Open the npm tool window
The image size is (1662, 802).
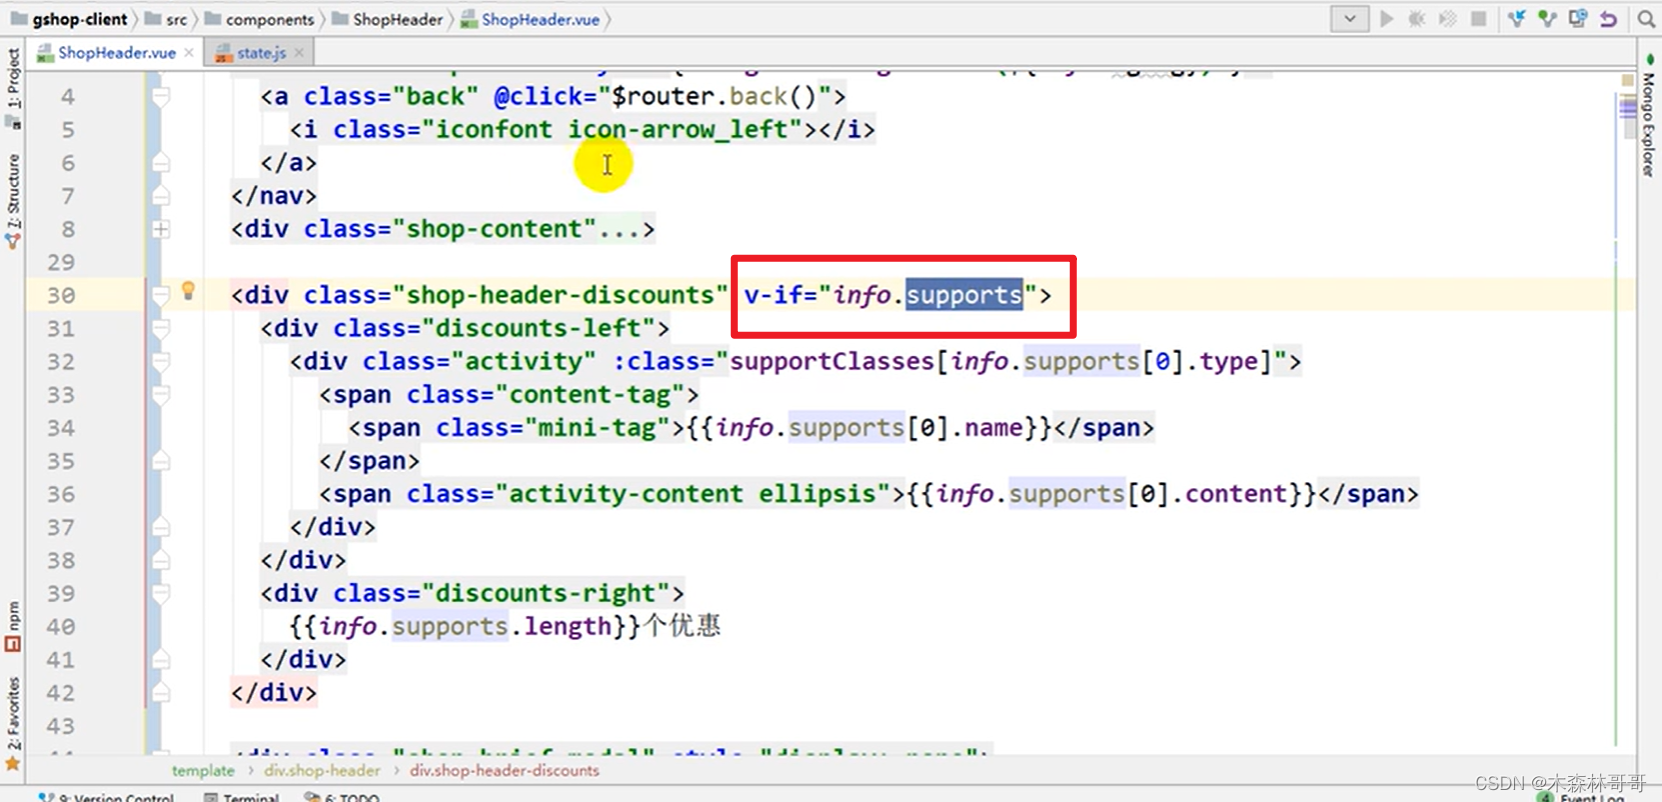(x=13, y=625)
